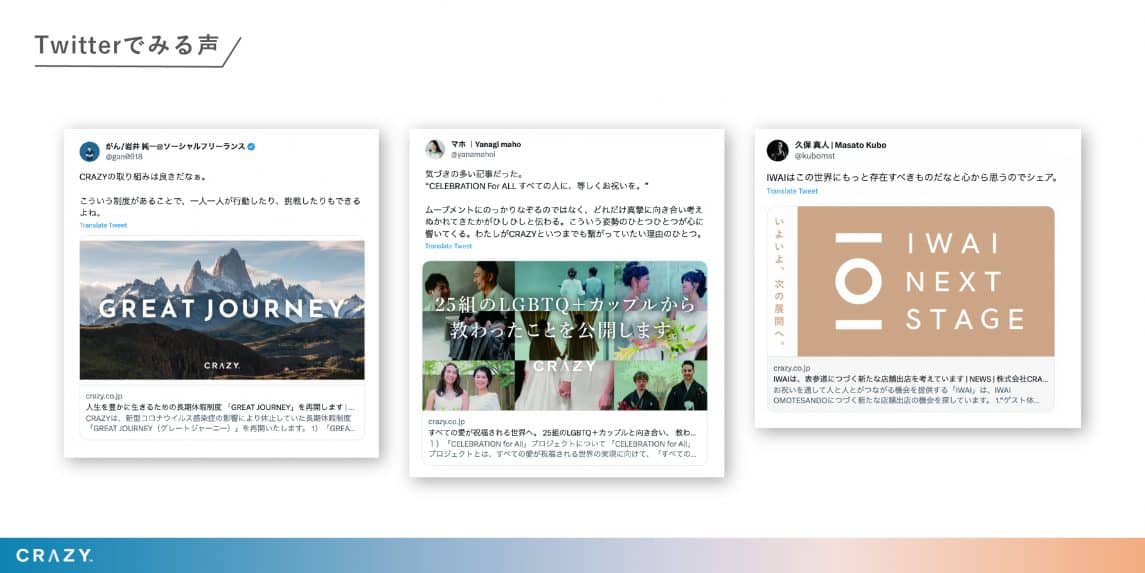
Task: Open the profile name がん/岩井純一@ソーシャルフリーランス
Action: (x=175, y=147)
